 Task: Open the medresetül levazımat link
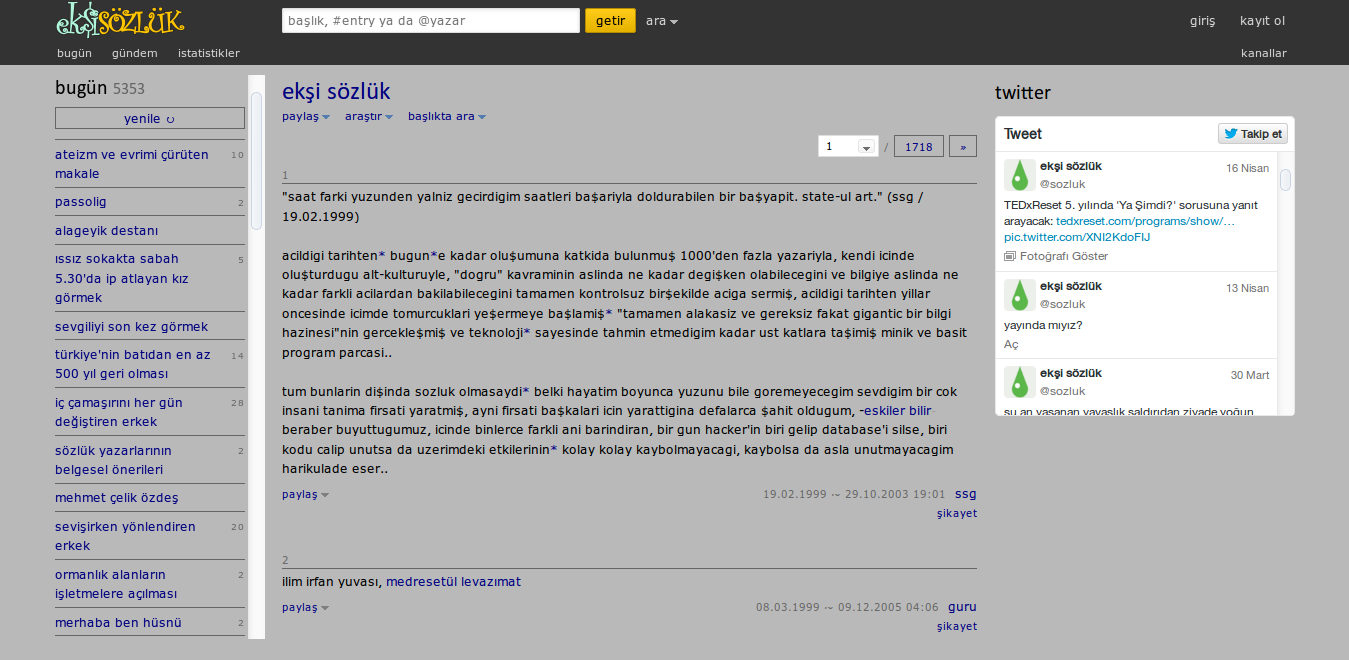pyautogui.click(x=453, y=581)
